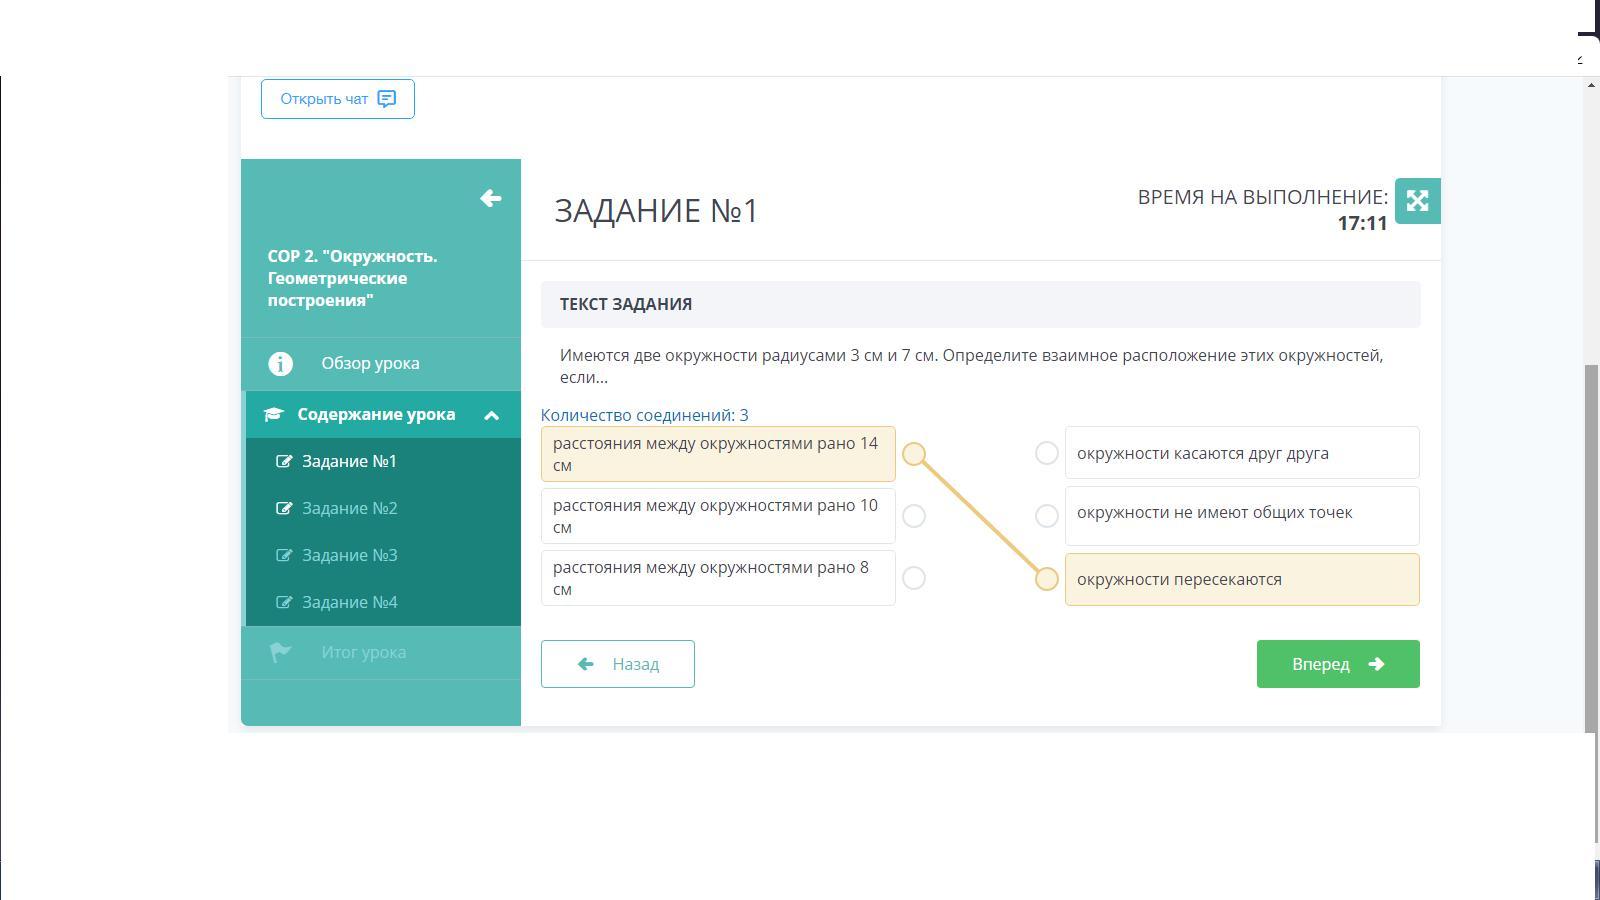The image size is (1600, 900).
Task: Collapse the Содержание урока section chevron
Action: click(491, 415)
